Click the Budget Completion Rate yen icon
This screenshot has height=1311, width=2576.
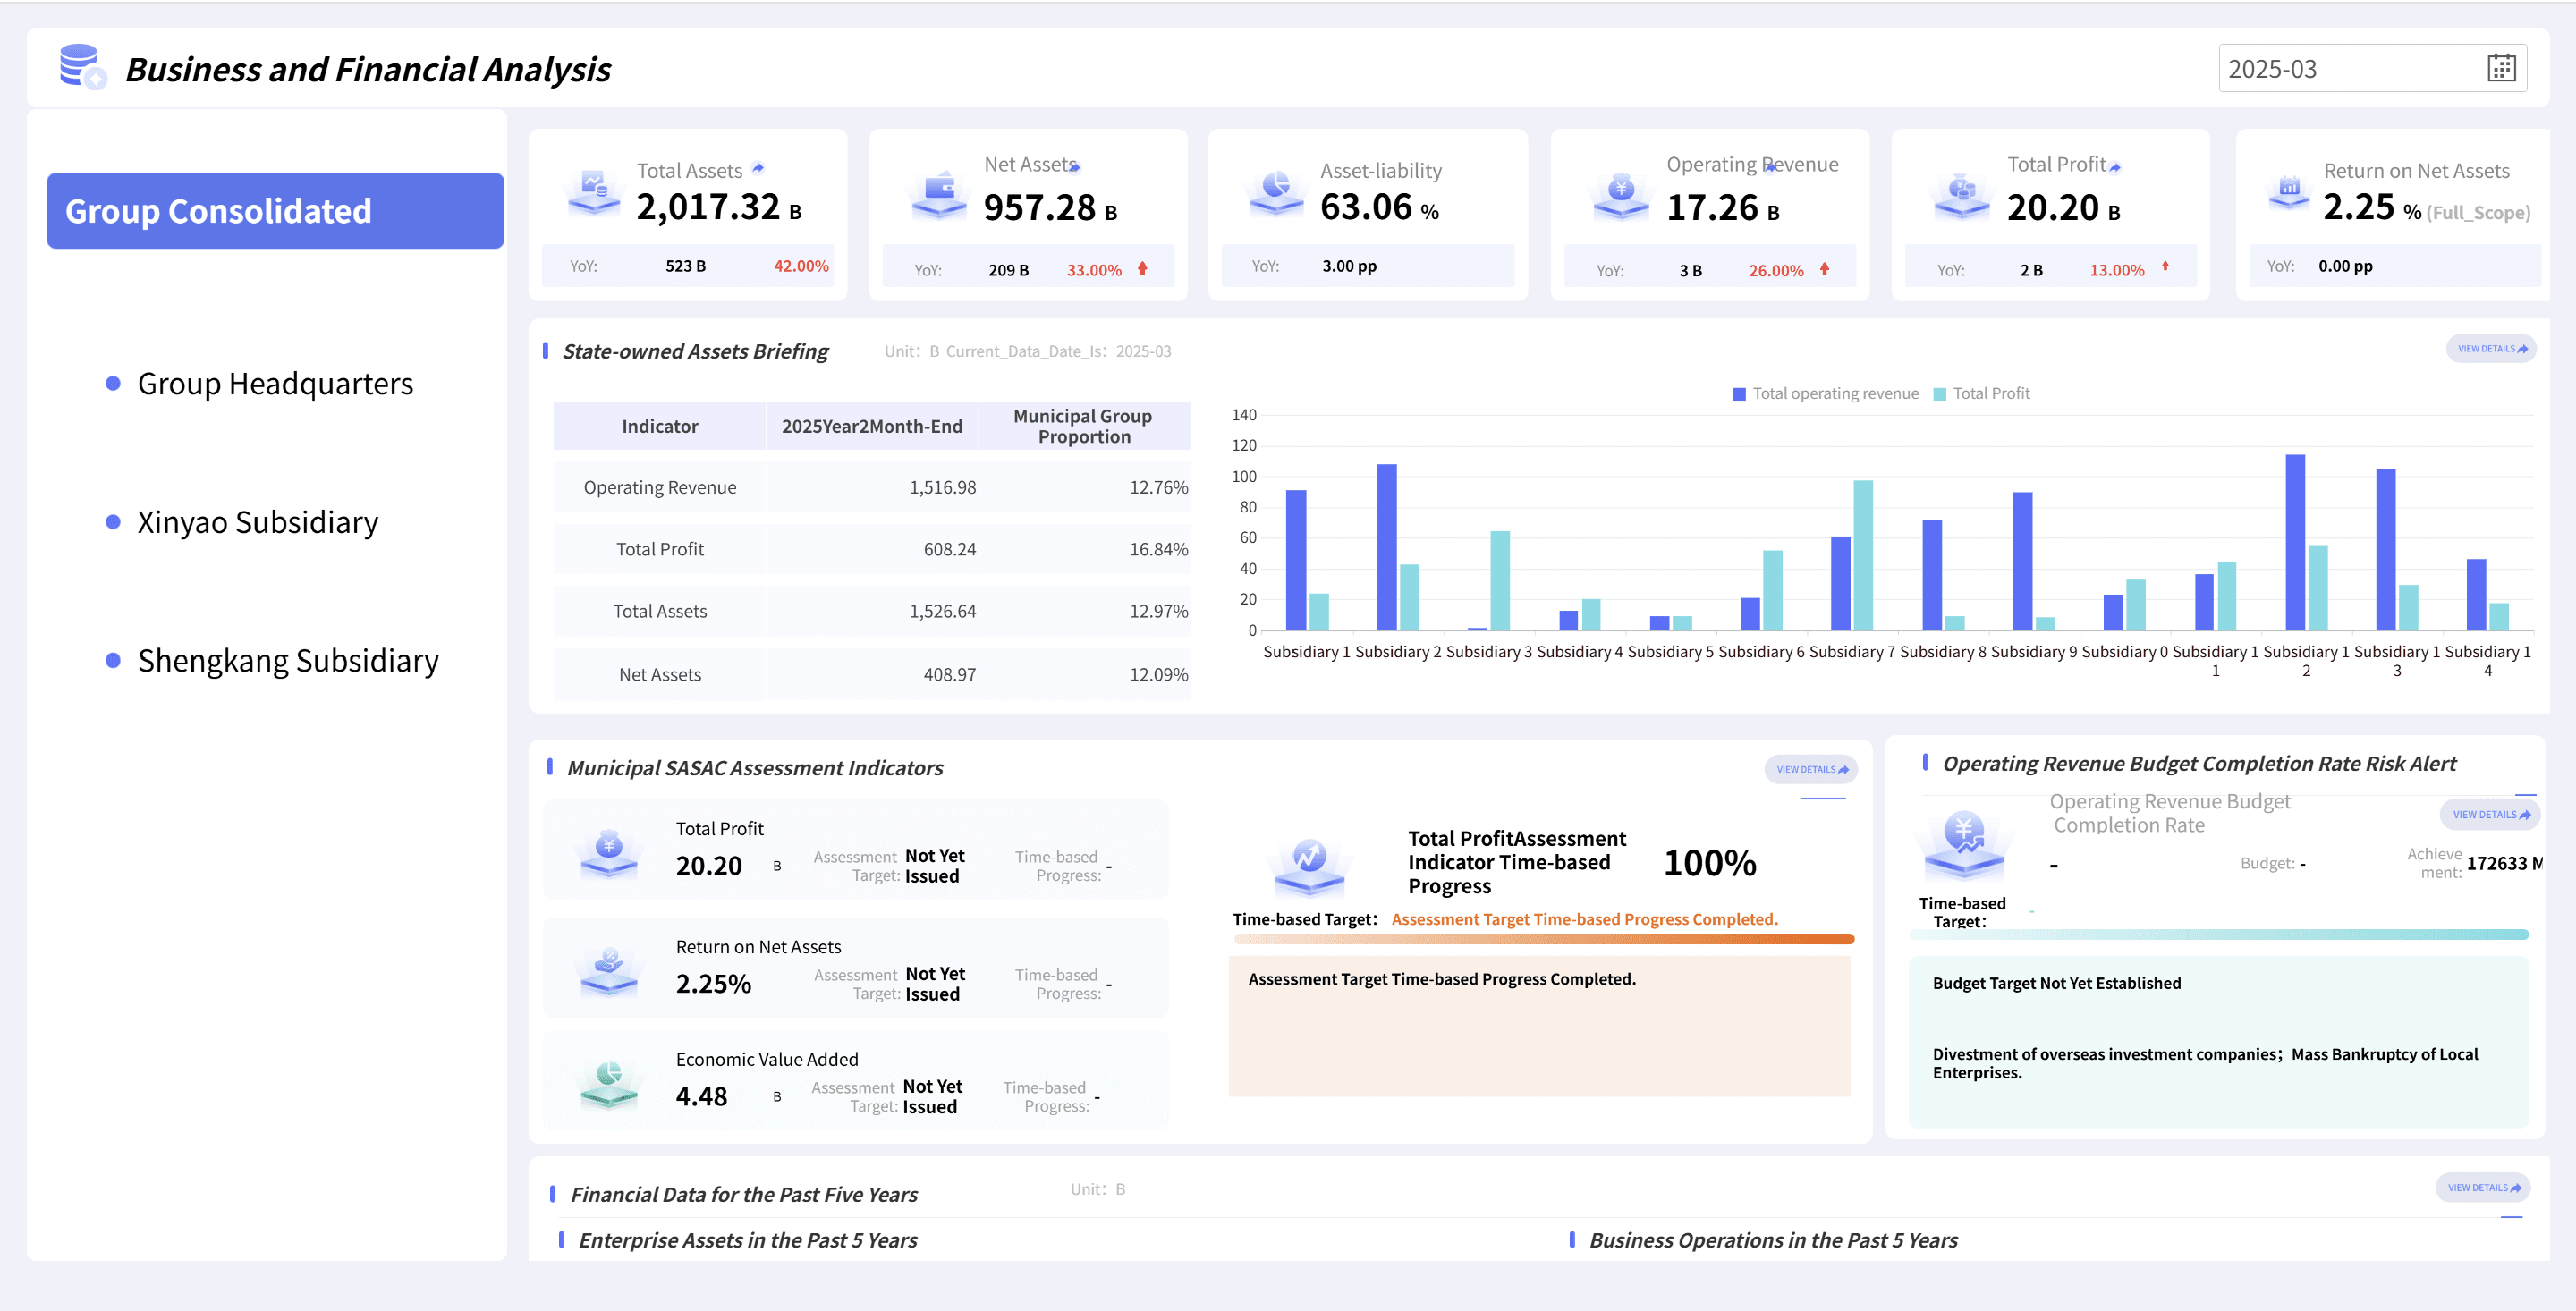pyautogui.click(x=1964, y=845)
